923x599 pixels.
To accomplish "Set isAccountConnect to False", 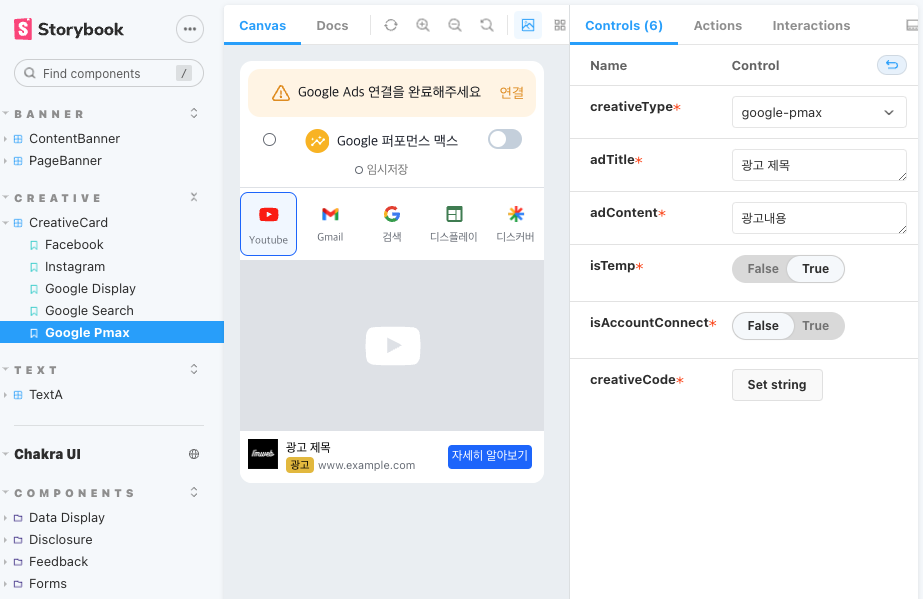I will point(763,326).
